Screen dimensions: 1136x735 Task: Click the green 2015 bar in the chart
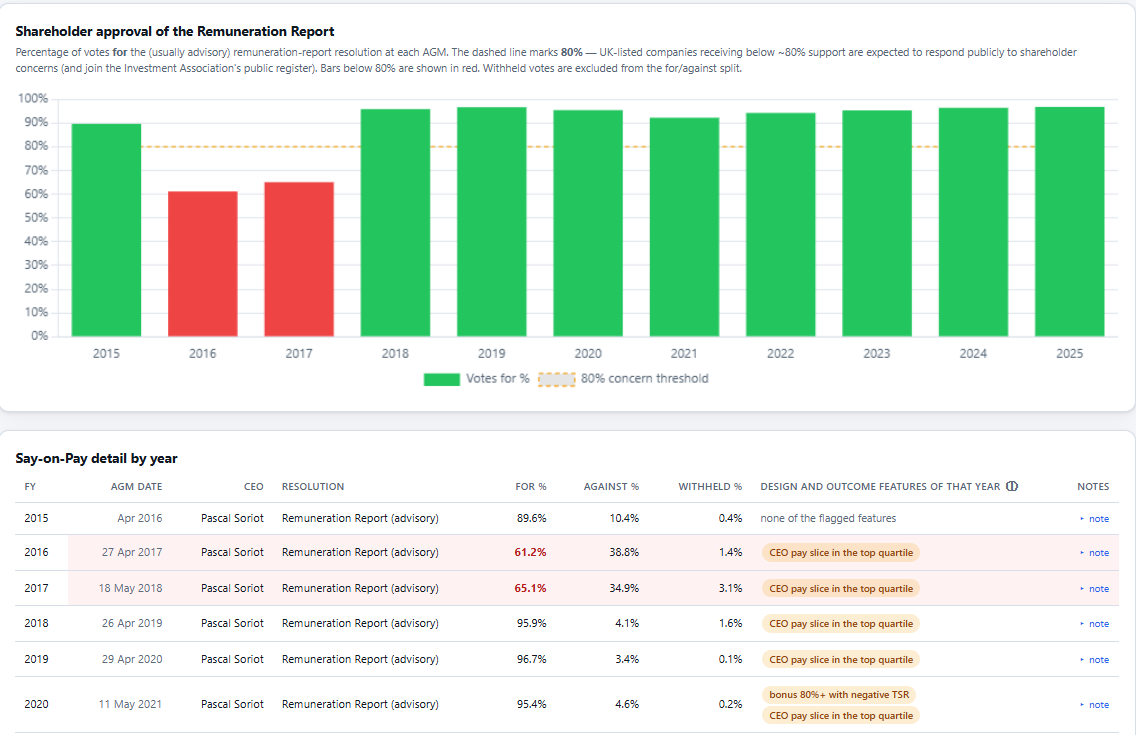click(106, 230)
